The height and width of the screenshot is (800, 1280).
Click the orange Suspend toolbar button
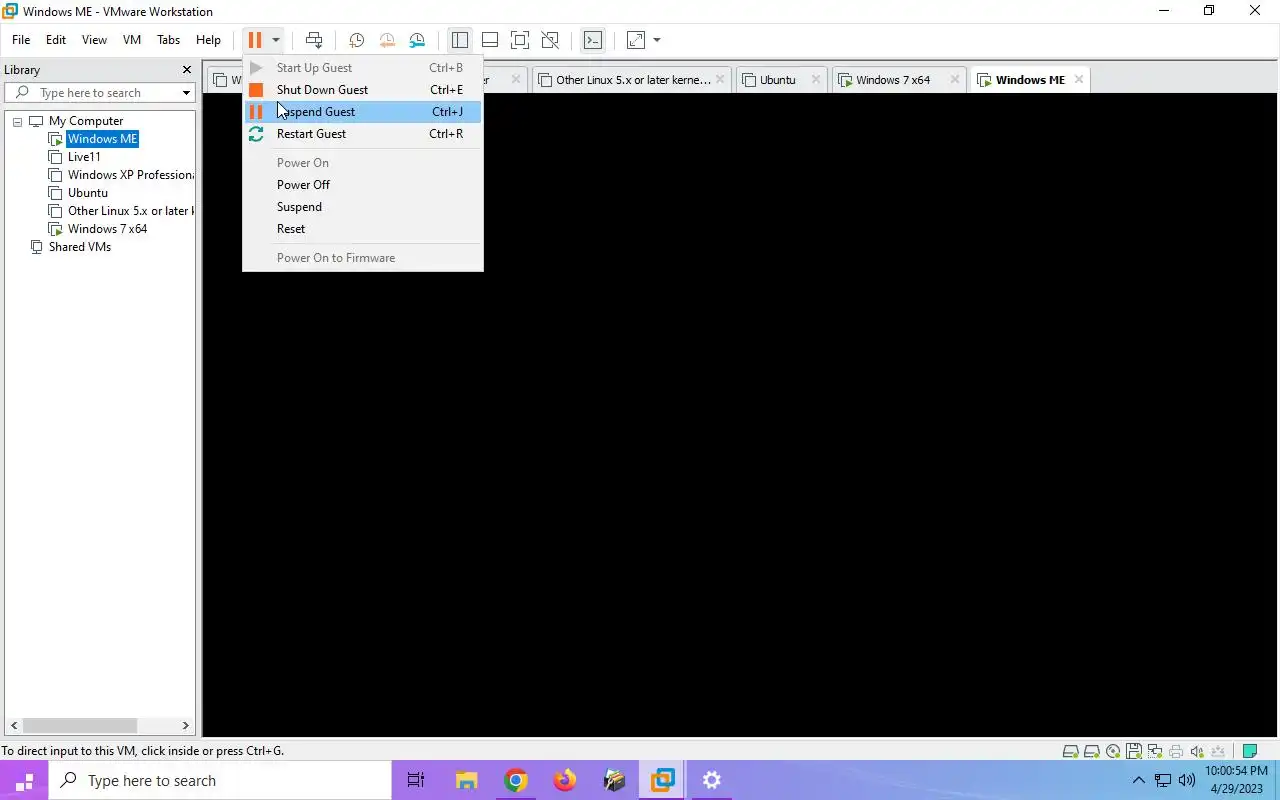click(255, 40)
